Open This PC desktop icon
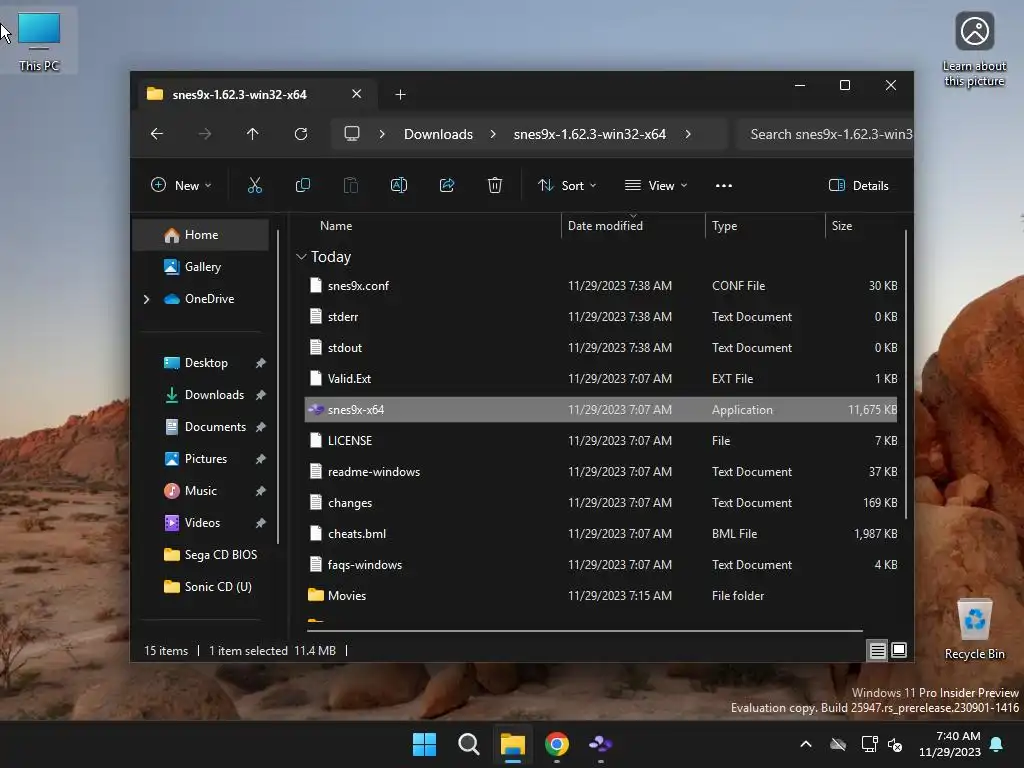This screenshot has width=1024, height=768. pos(39,41)
